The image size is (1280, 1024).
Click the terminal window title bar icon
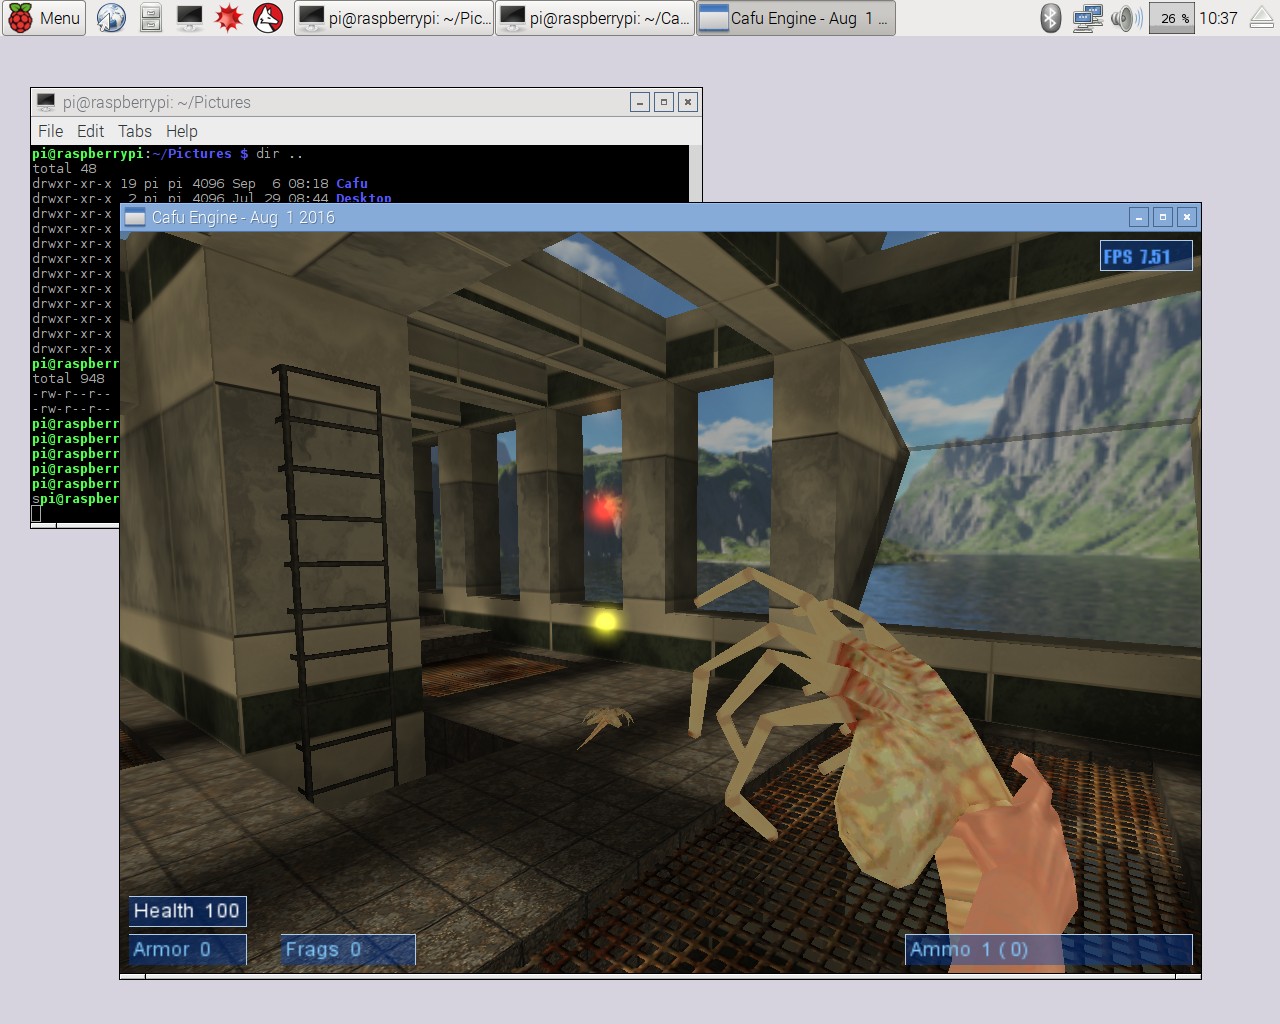coord(45,102)
